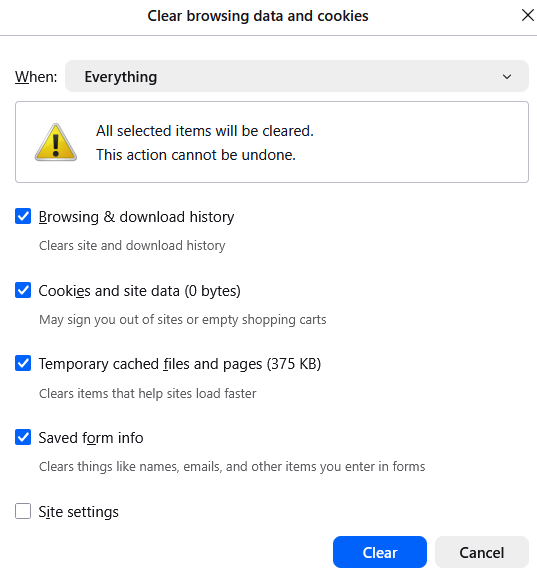Image resolution: width=537 pixels, height=581 pixels.
Task: Click the When: label
Action: pos(36,77)
